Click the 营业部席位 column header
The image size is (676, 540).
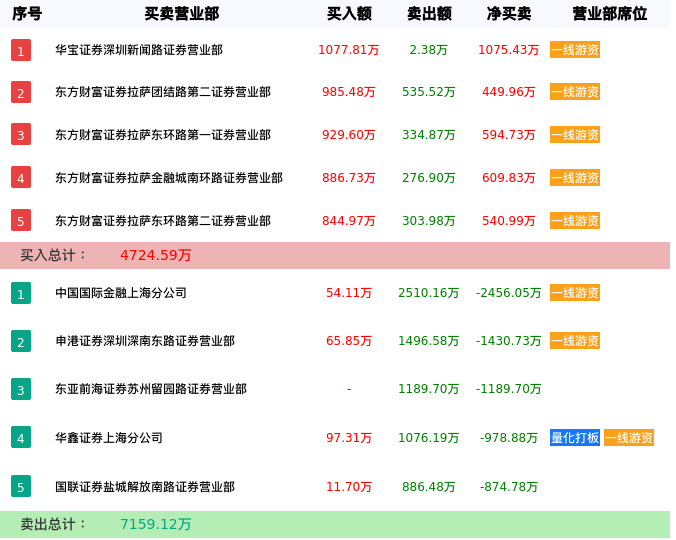point(609,14)
